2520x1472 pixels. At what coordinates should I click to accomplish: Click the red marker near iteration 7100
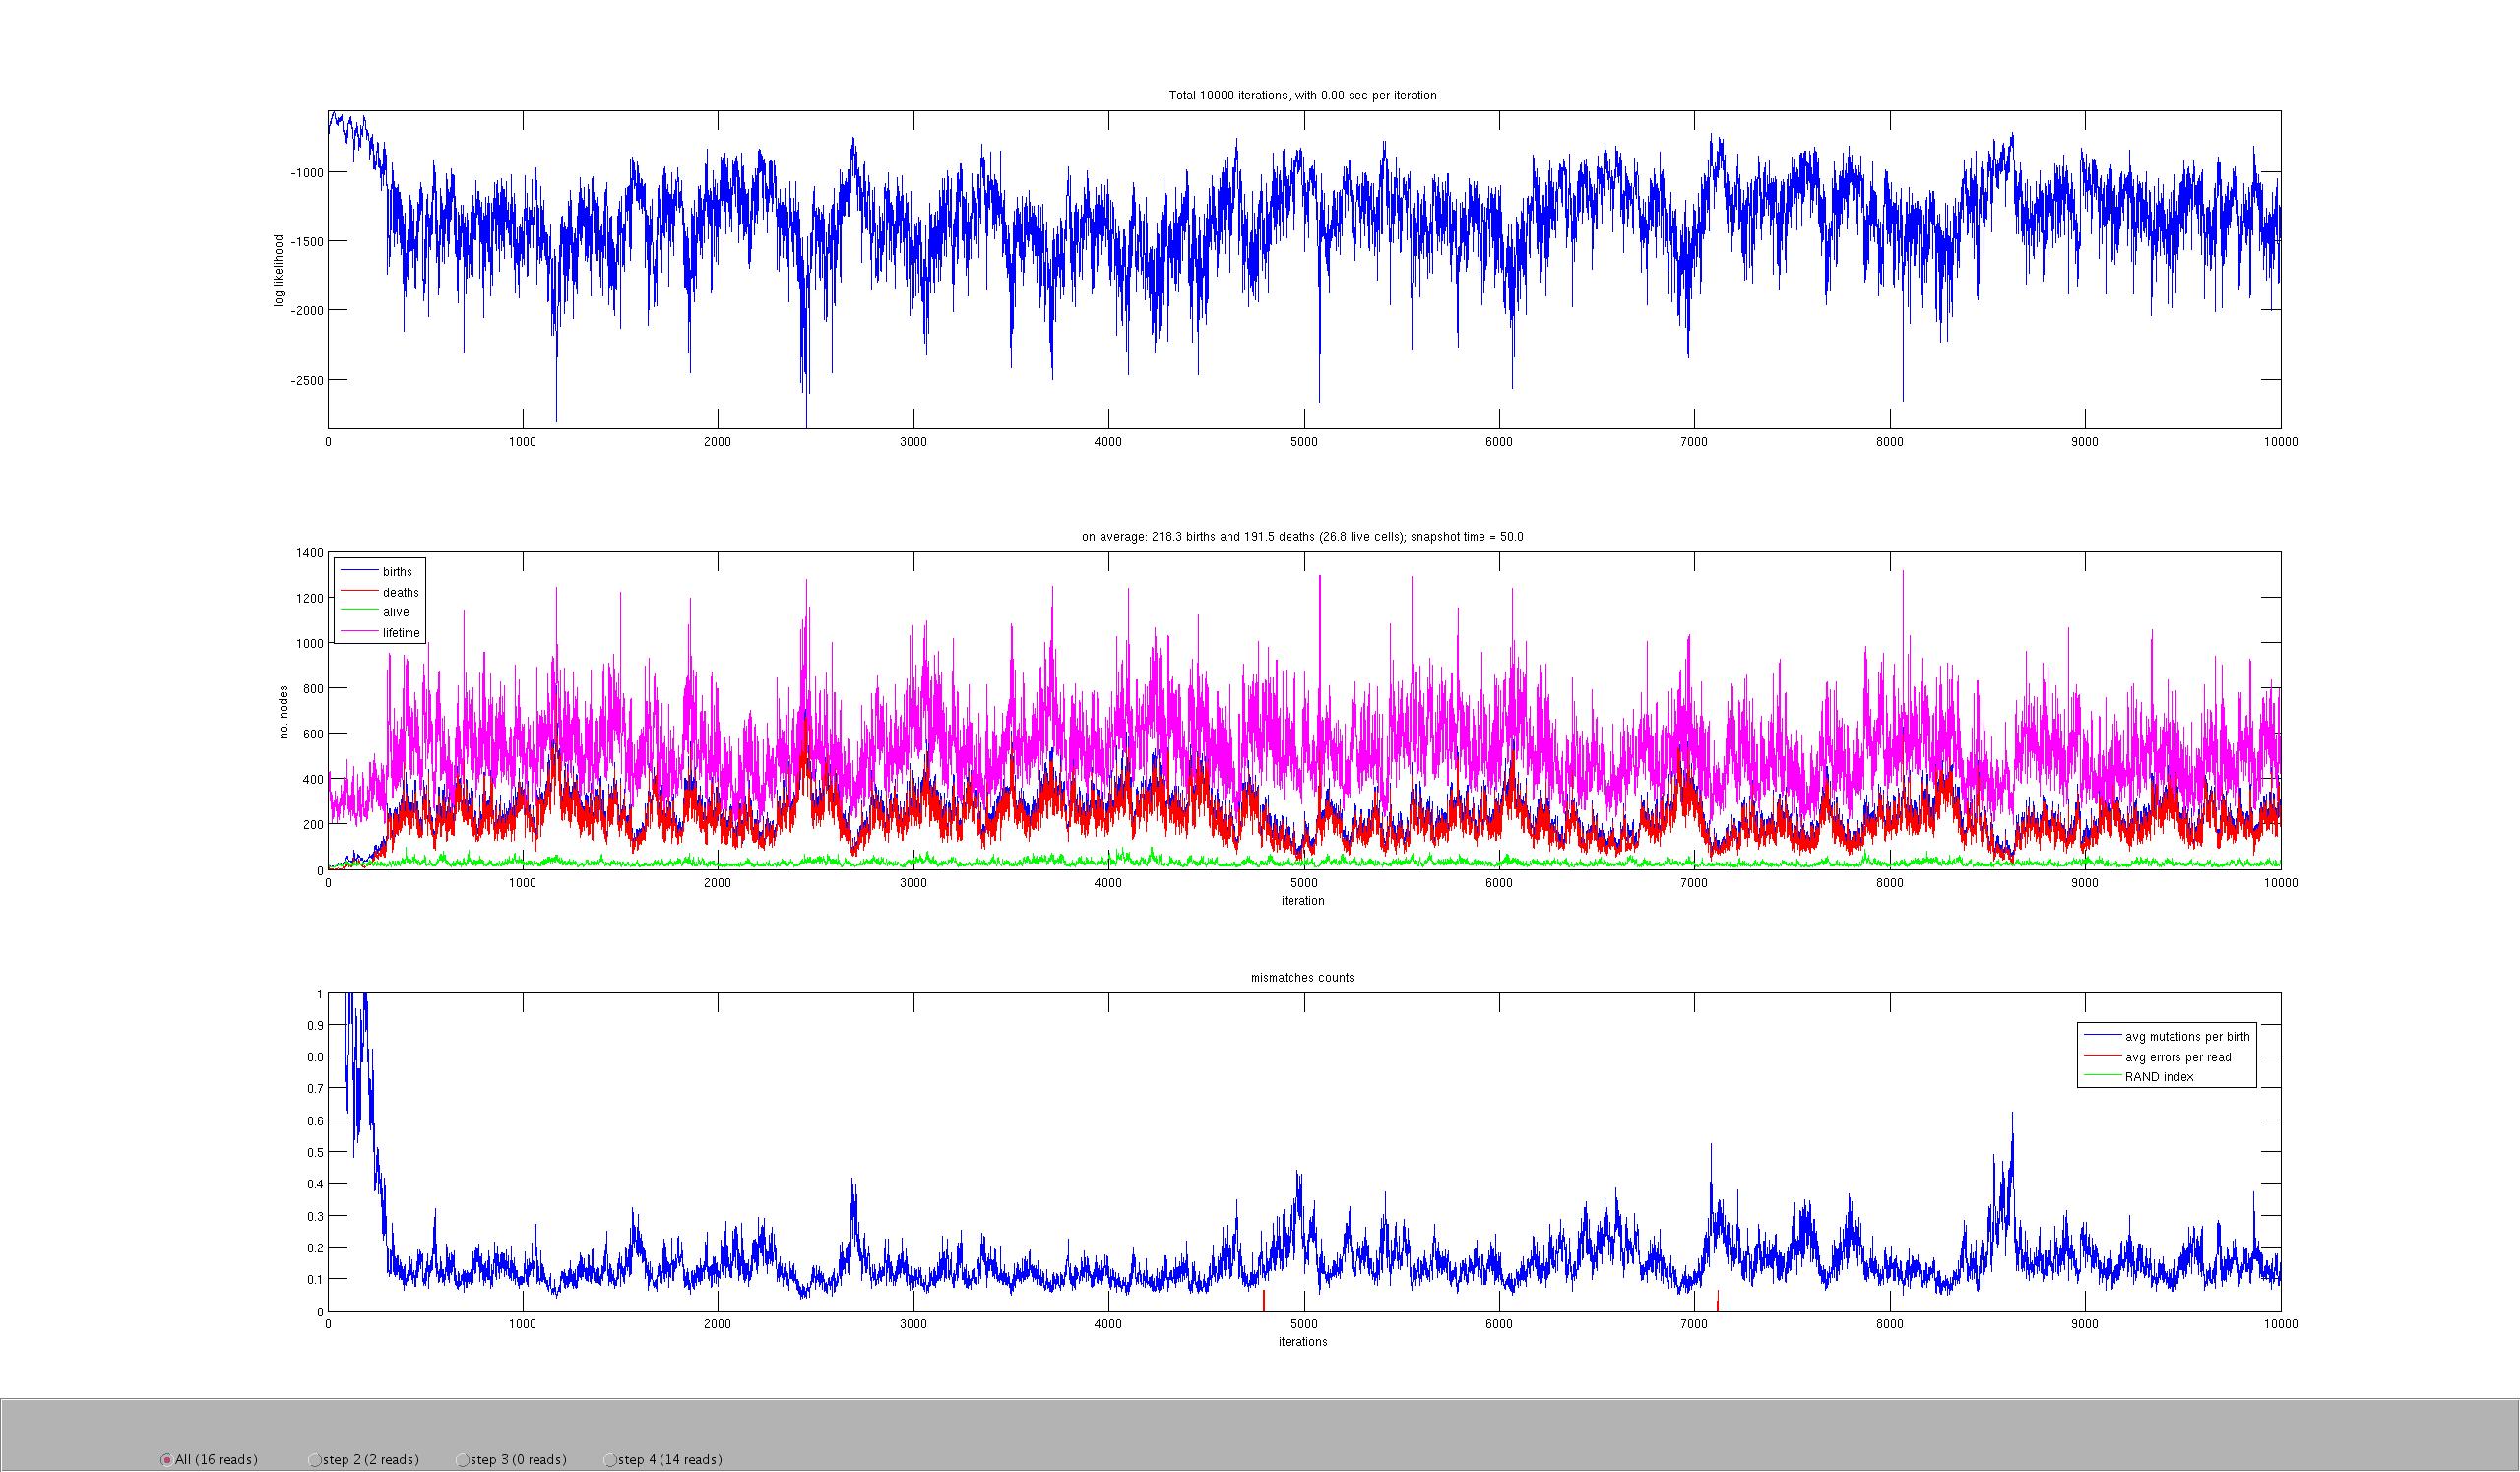point(1717,1300)
